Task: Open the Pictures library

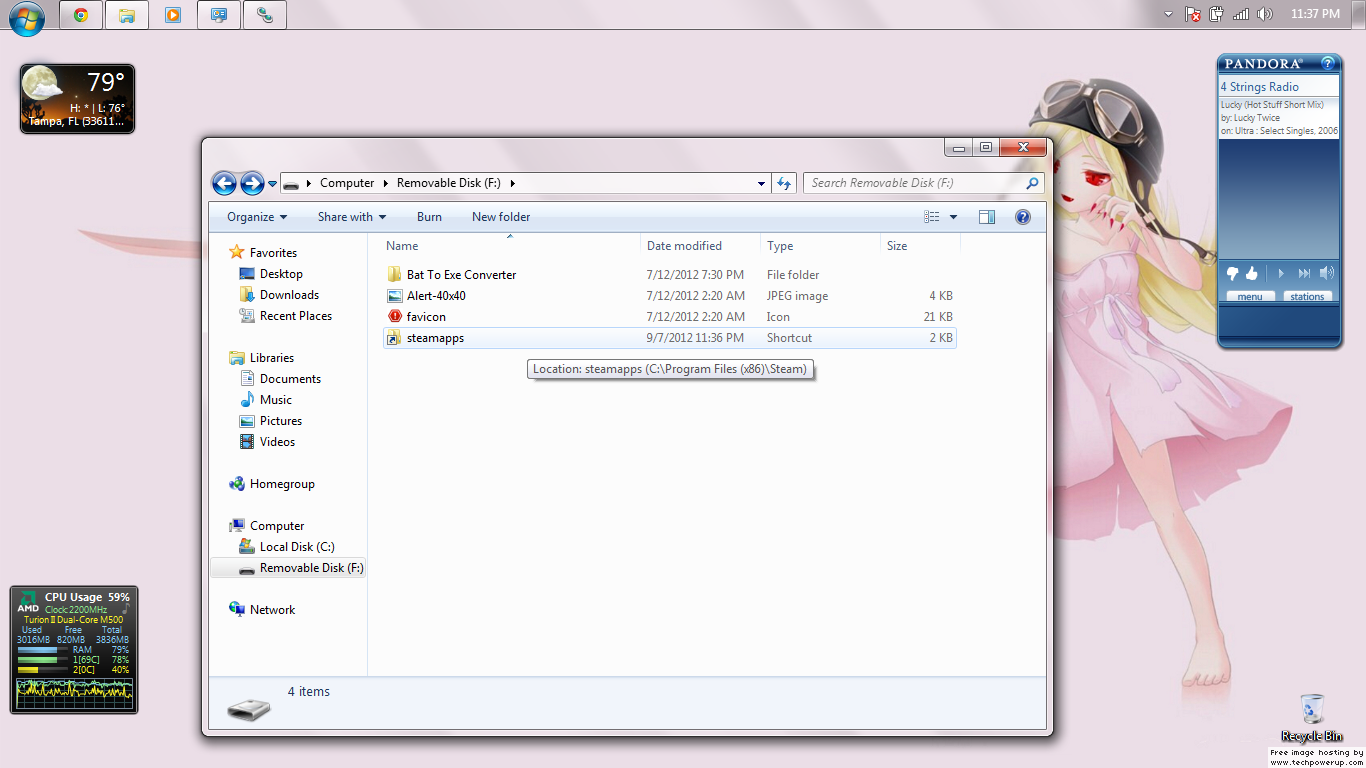Action: click(281, 421)
